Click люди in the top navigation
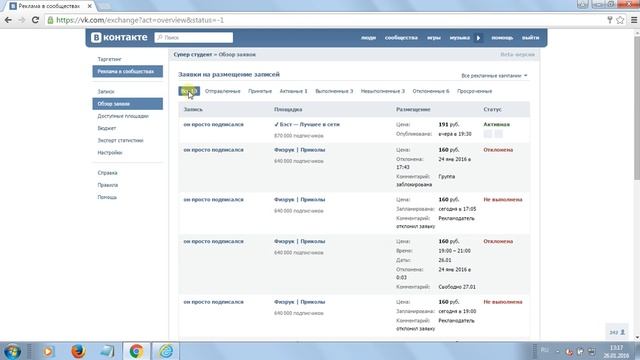Viewport: 640px width, 360px height. click(368, 38)
